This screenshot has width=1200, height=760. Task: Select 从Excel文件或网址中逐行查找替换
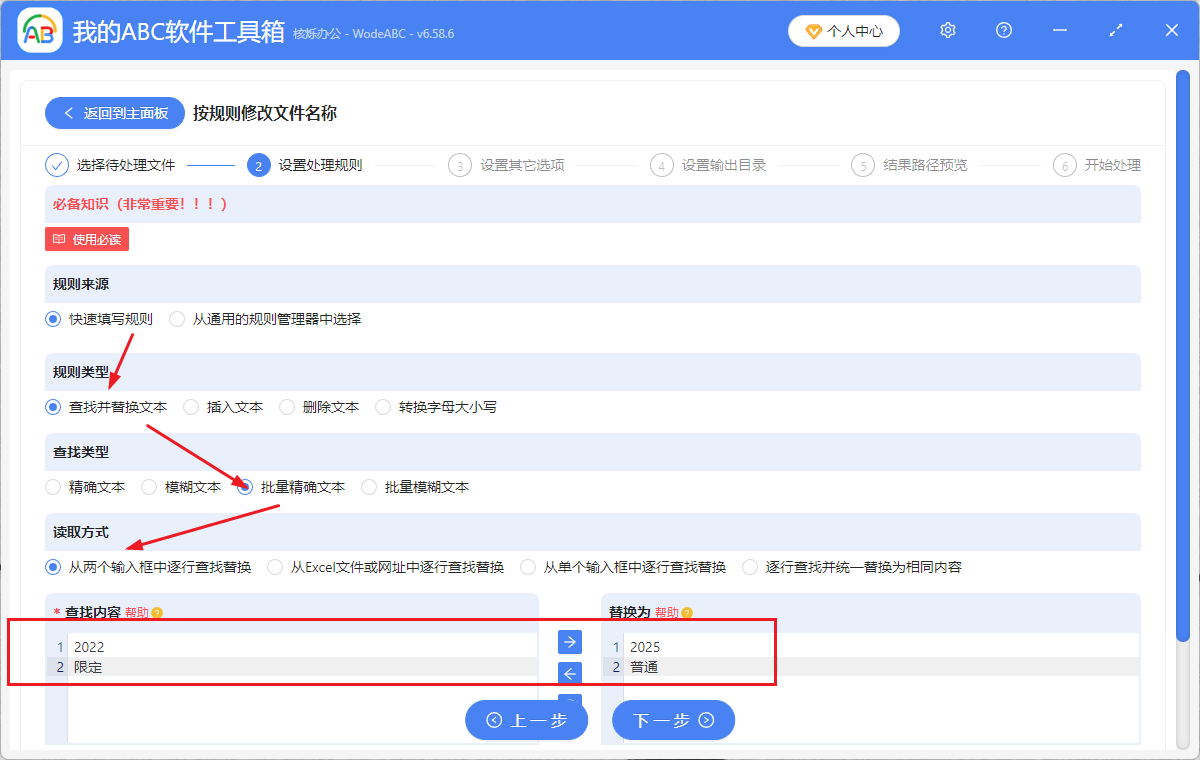[x=274, y=566]
